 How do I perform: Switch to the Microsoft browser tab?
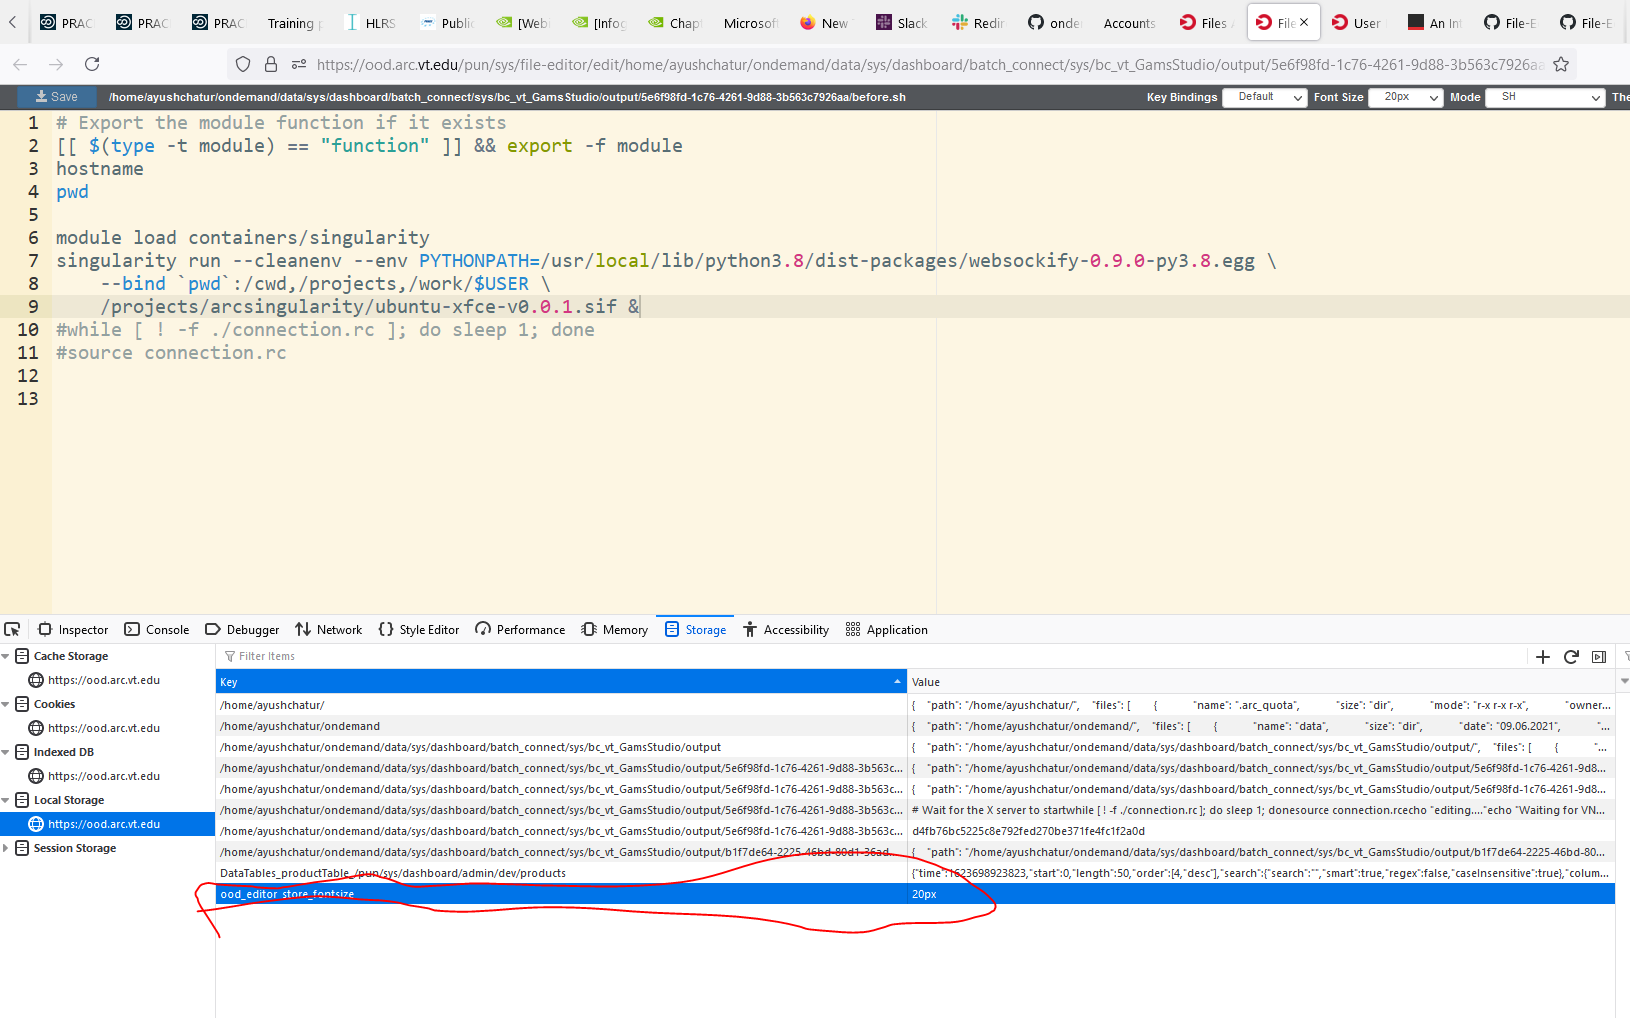(750, 22)
